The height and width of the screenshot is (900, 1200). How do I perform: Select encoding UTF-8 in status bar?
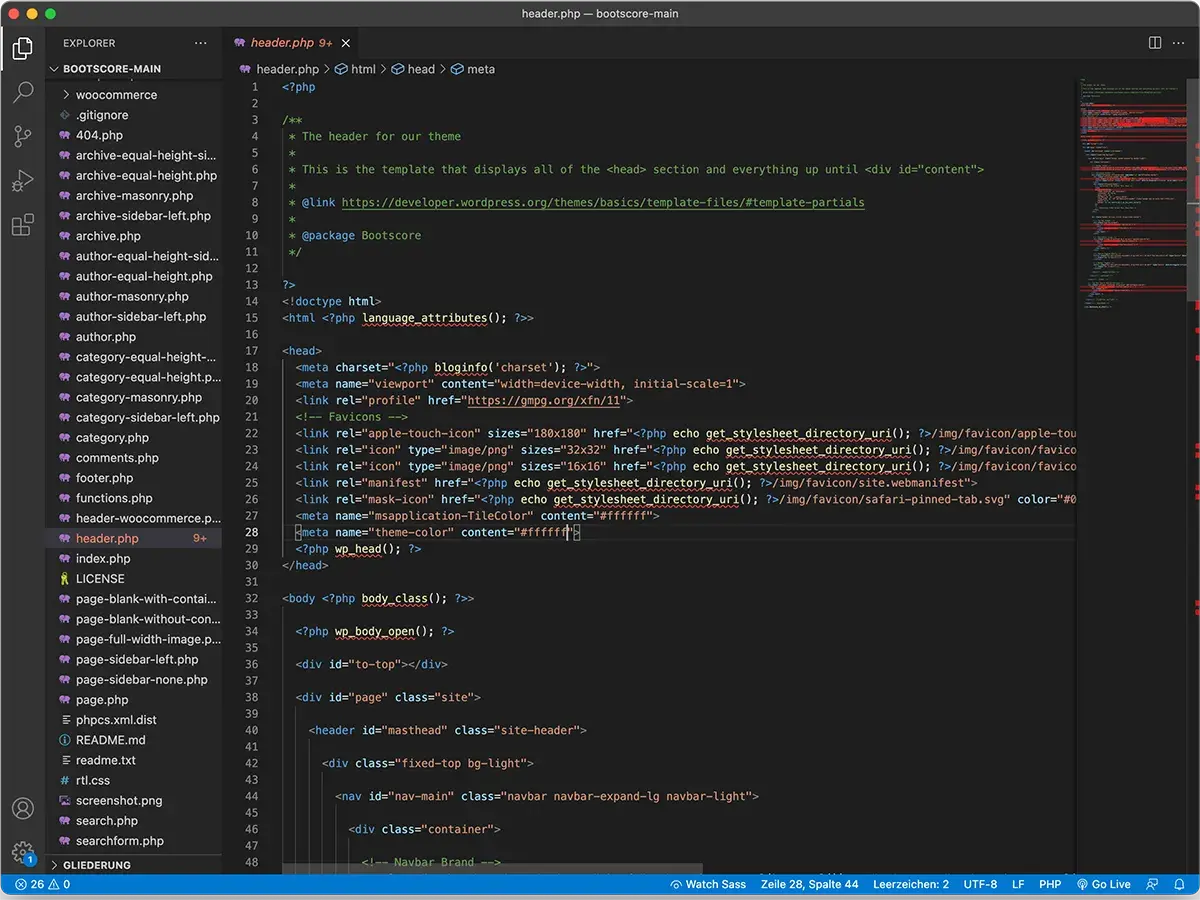pyautogui.click(x=980, y=884)
